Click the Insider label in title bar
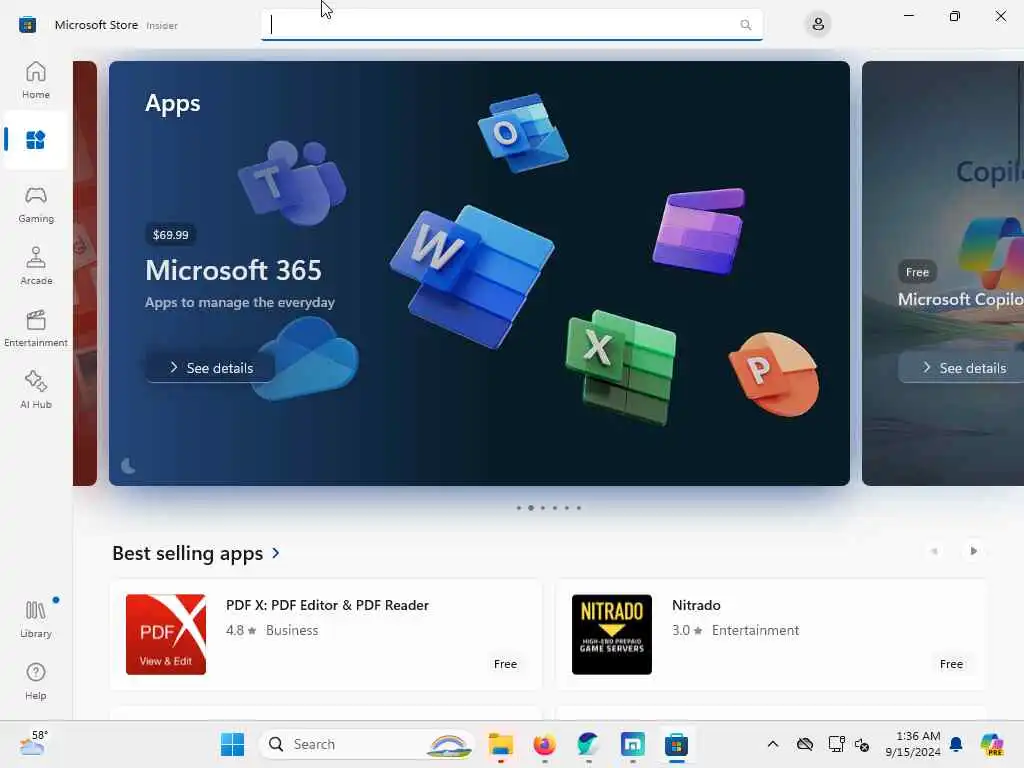This screenshot has height=768, width=1024. click(x=162, y=25)
